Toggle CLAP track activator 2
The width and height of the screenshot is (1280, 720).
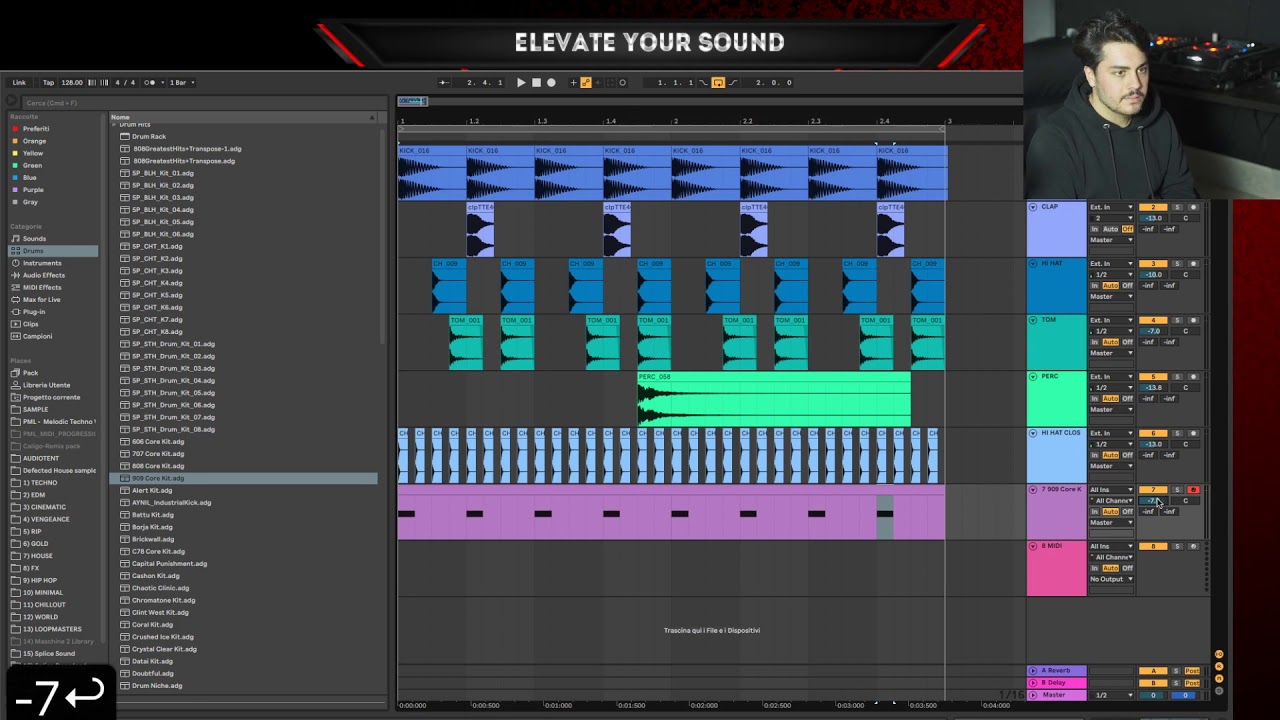pyautogui.click(x=1153, y=207)
